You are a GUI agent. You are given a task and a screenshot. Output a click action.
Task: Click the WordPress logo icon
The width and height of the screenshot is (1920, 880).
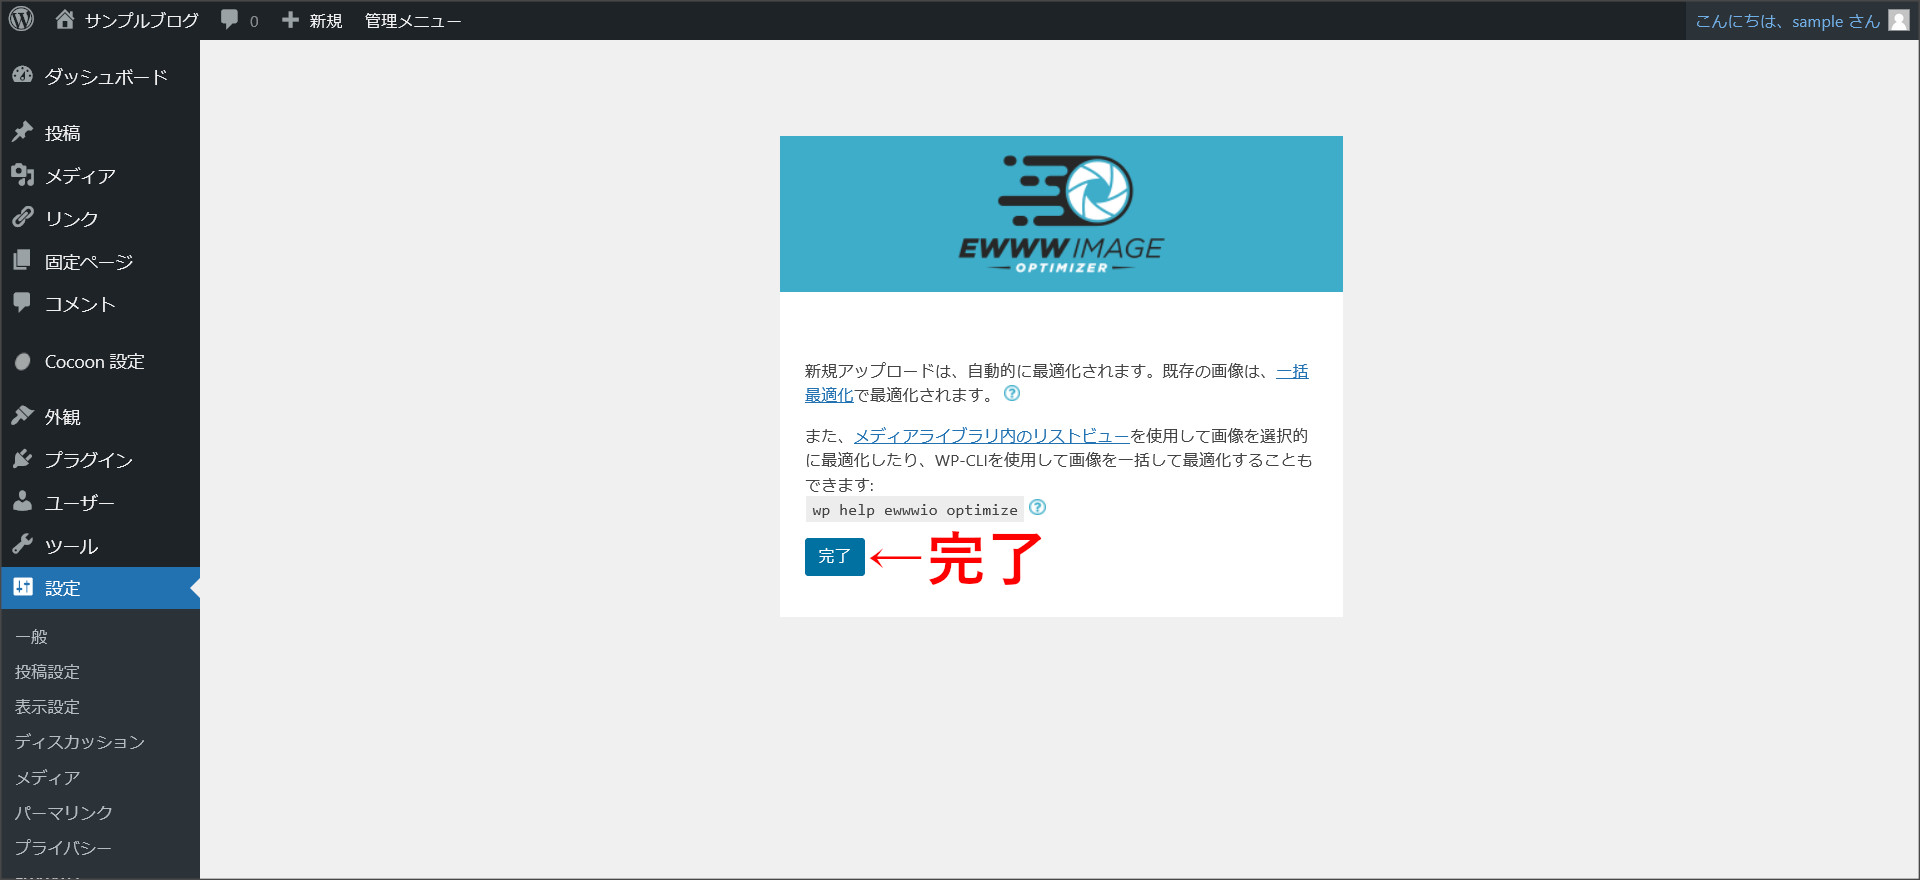click(x=21, y=20)
